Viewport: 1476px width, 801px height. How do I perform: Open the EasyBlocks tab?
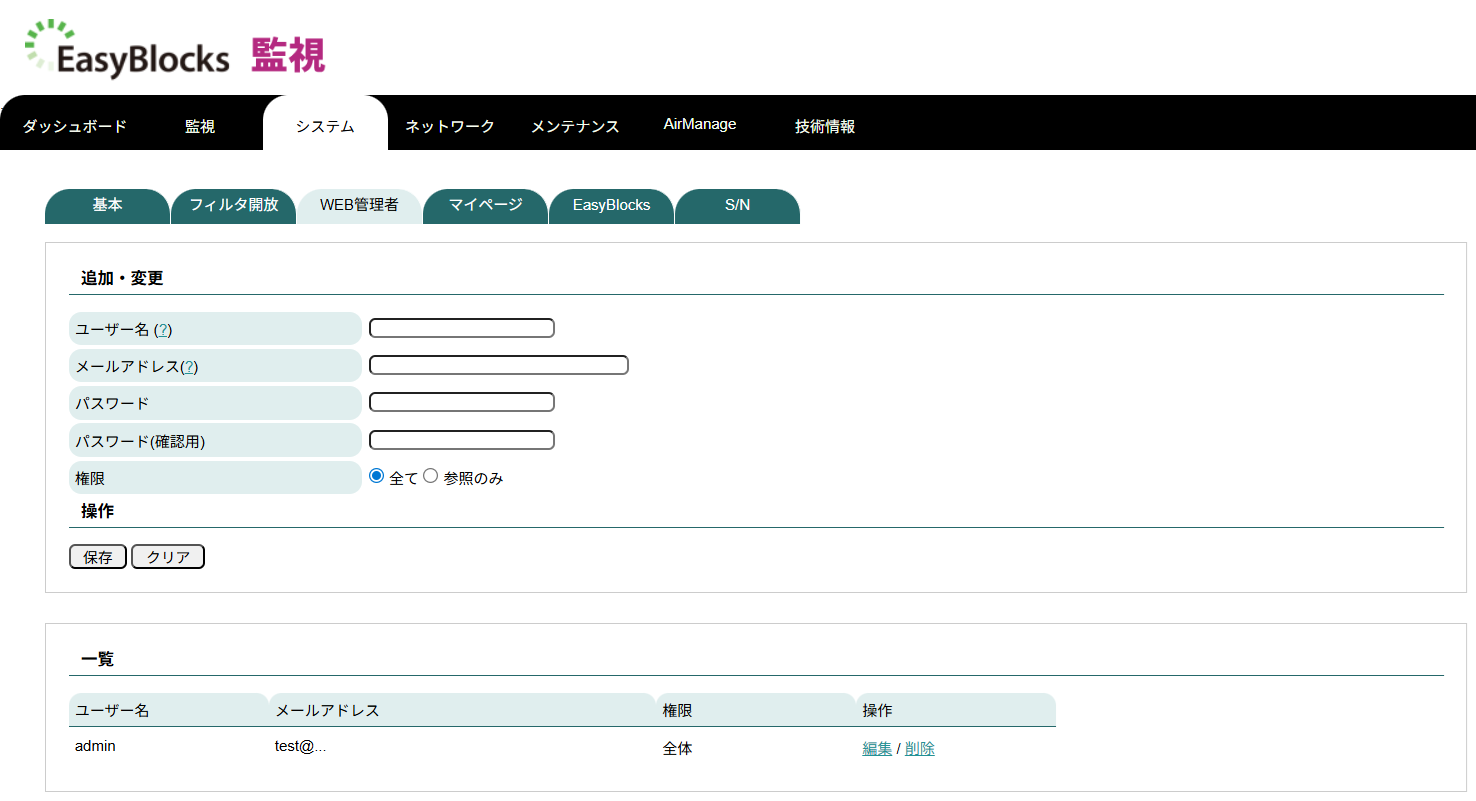coord(611,206)
